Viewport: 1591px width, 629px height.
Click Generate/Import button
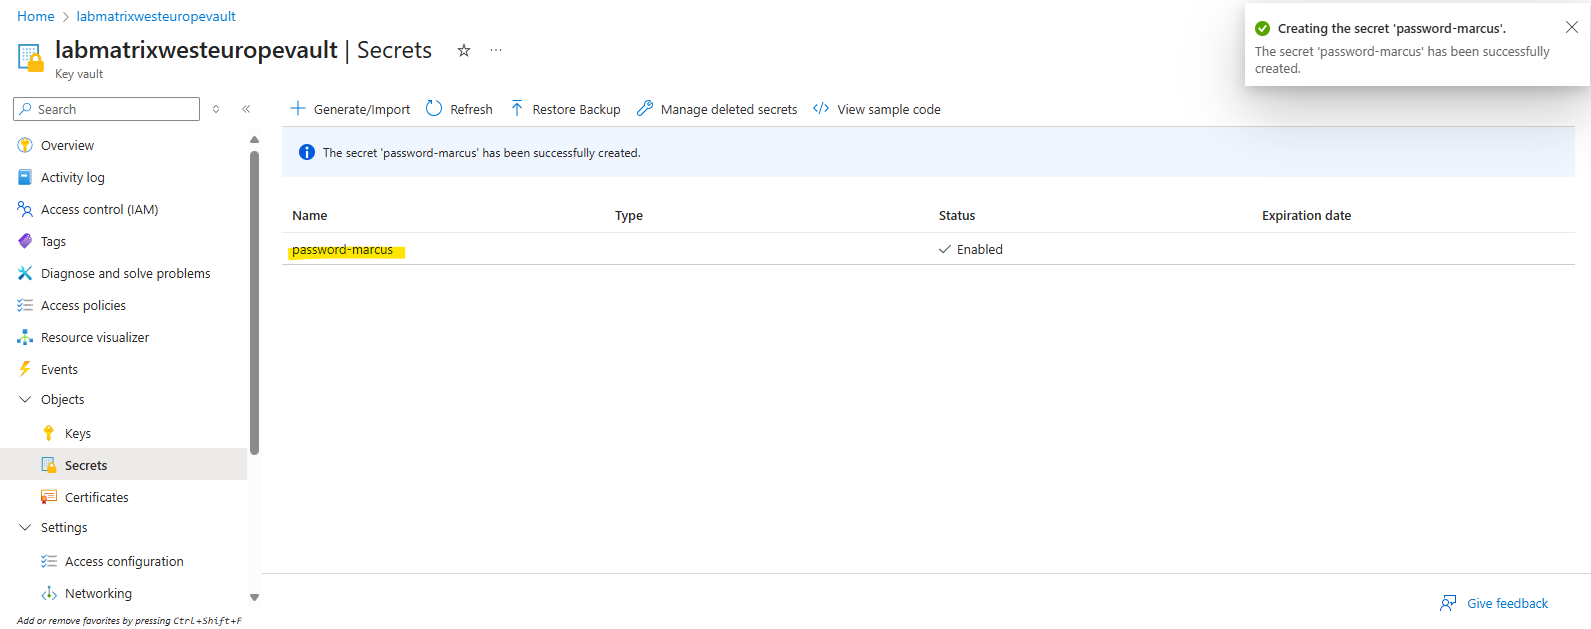pyautogui.click(x=350, y=109)
